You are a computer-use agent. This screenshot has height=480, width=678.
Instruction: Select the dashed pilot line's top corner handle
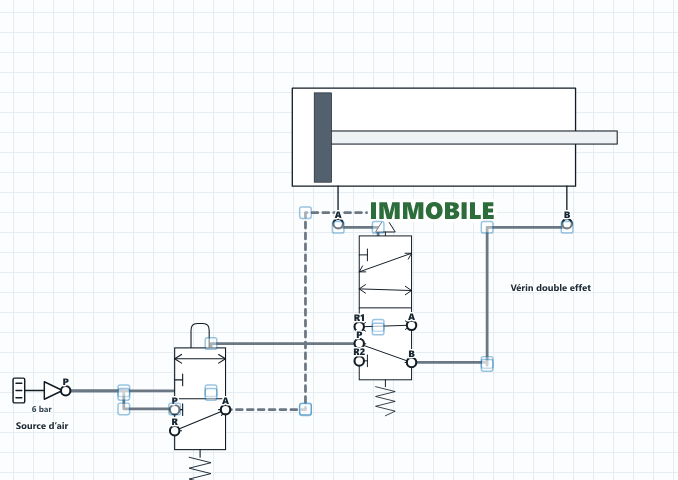[x=305, y=213]
